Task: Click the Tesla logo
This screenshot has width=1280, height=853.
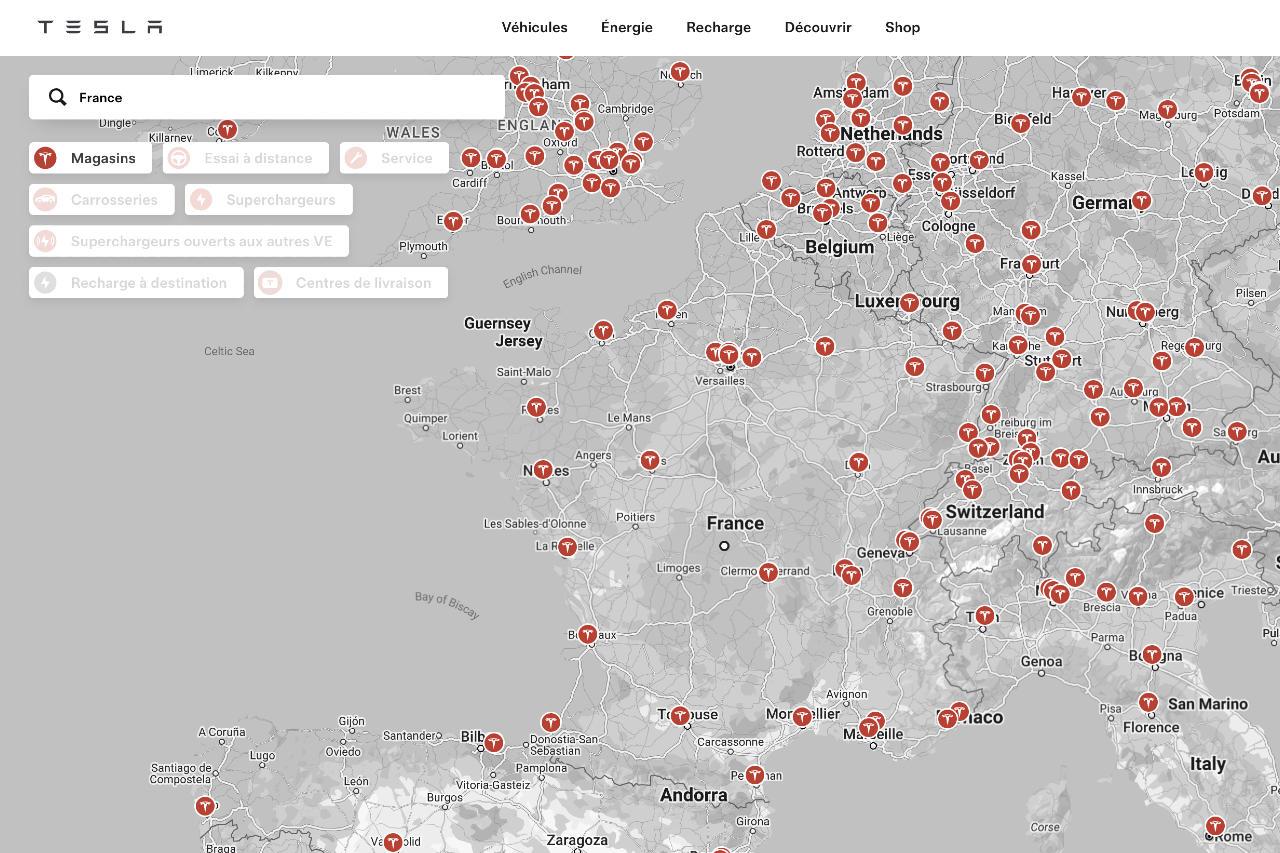Action: tap(100, 27)
